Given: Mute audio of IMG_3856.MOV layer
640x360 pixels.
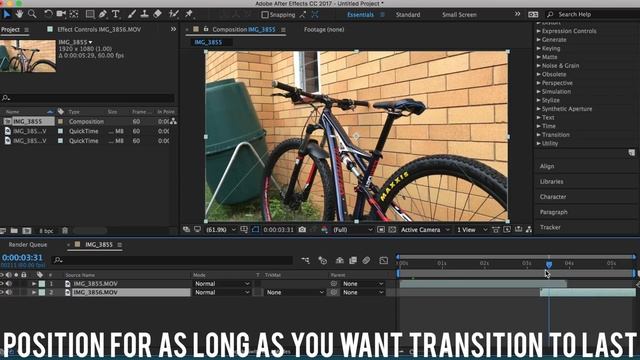Looking at the screenshot, I should (9, 292).
